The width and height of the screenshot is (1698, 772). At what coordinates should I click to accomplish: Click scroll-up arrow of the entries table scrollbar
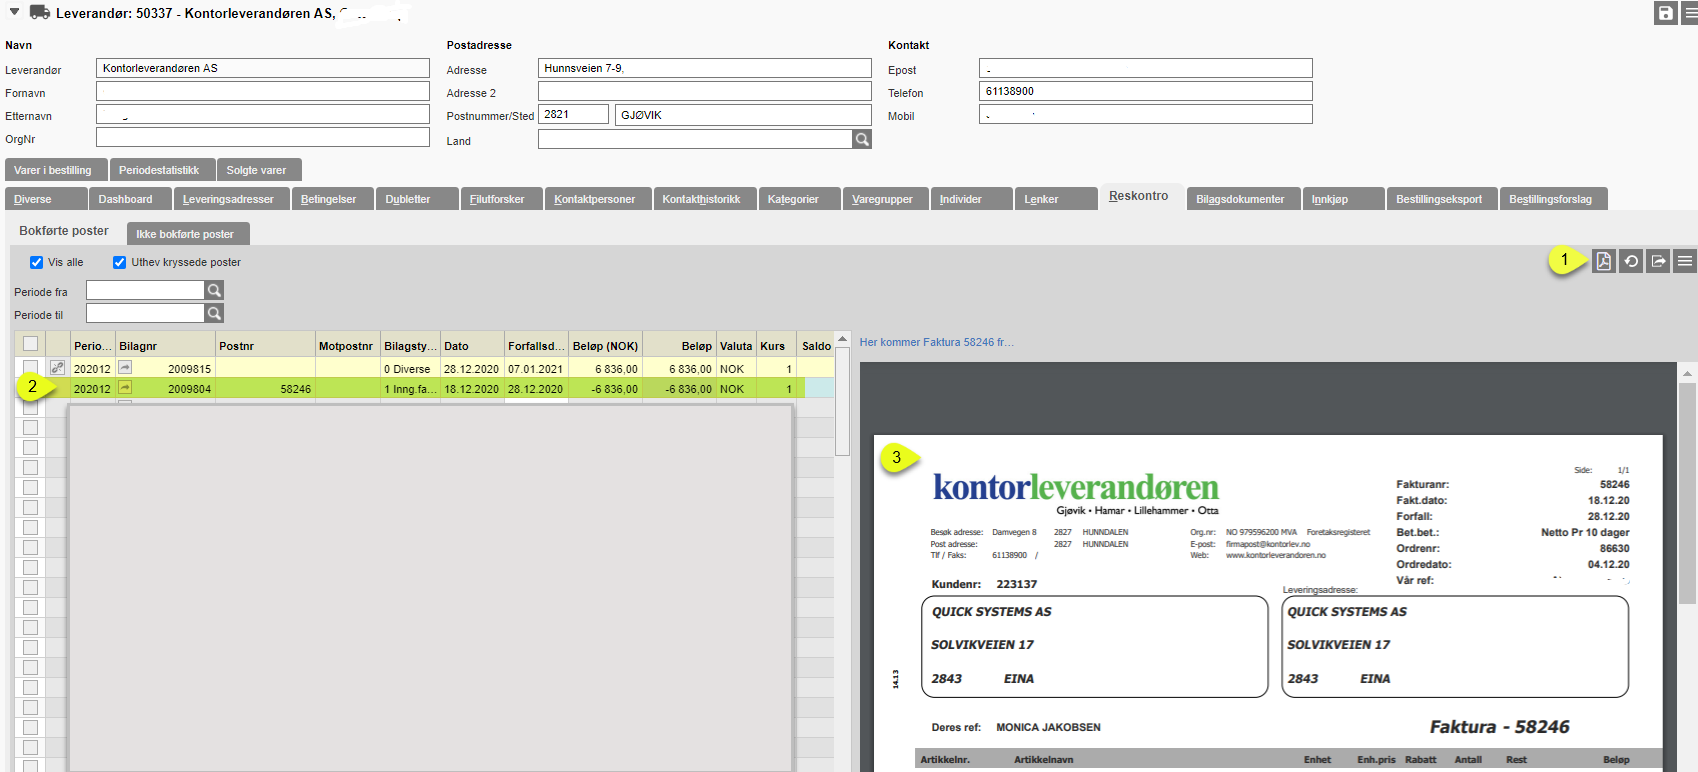click(x=843, y=340)
